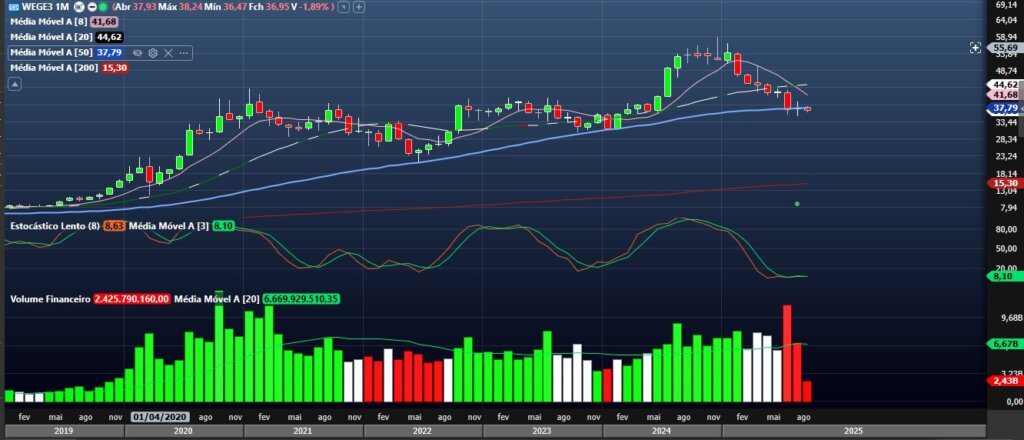Click the minus circle icon beside WEGE3
The width and height of the screenshot is (1024, 440).
click(x=91, y=5)
